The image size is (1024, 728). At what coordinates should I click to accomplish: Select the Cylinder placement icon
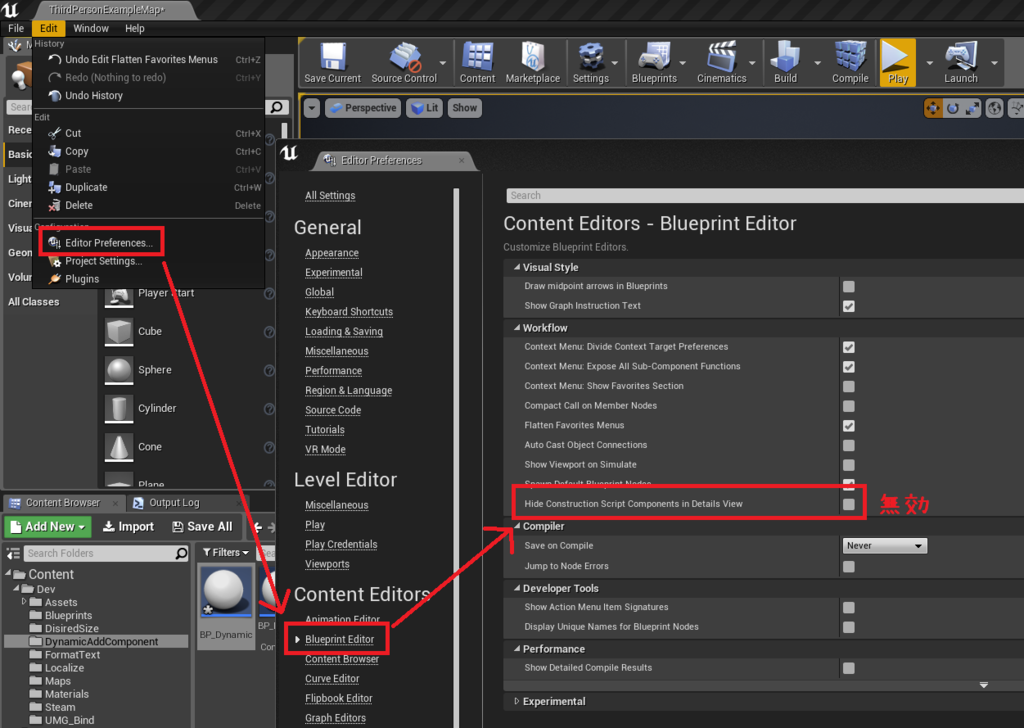(119, 408)
